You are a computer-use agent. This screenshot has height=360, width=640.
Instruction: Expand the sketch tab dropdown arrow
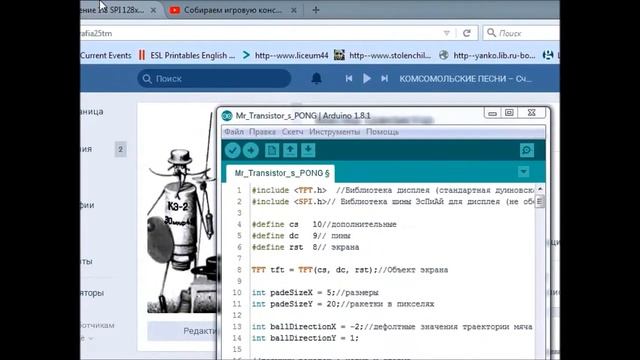523,172
